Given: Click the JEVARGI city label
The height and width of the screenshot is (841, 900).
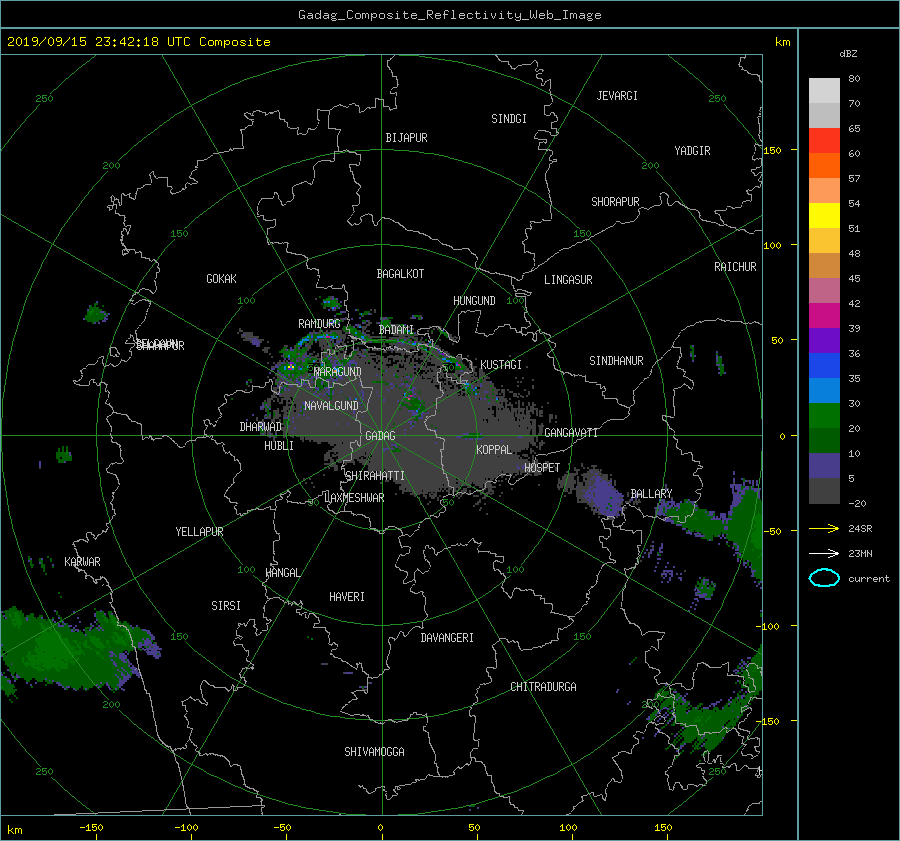Looking at the screenshot, I should point(617,96).
